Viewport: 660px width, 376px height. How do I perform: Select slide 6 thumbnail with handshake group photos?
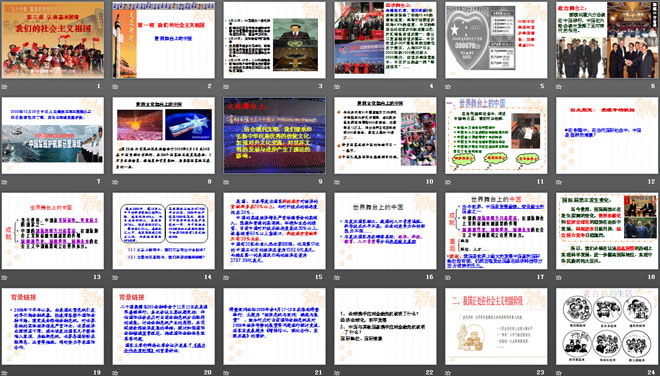(607, 40)
